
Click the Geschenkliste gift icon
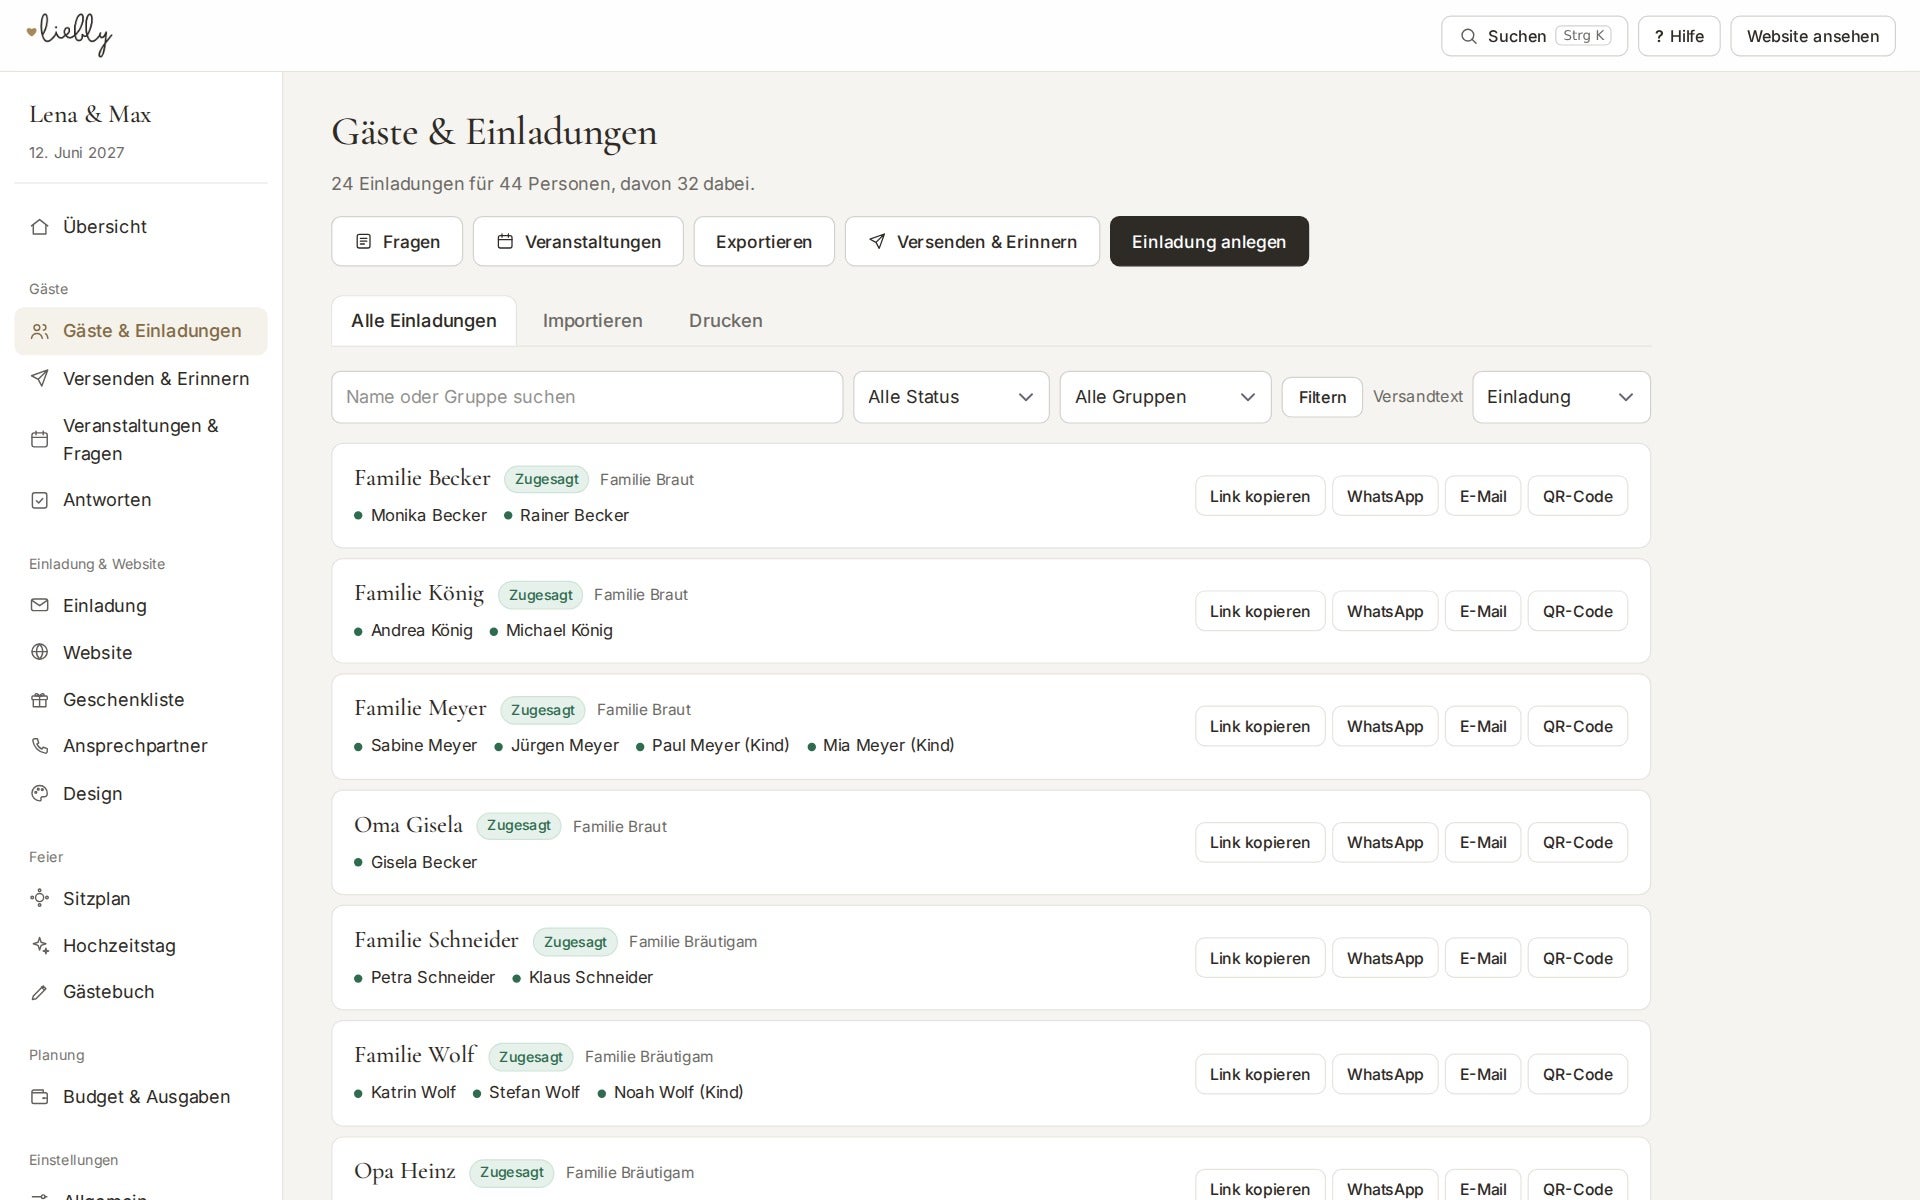[40, 700]
